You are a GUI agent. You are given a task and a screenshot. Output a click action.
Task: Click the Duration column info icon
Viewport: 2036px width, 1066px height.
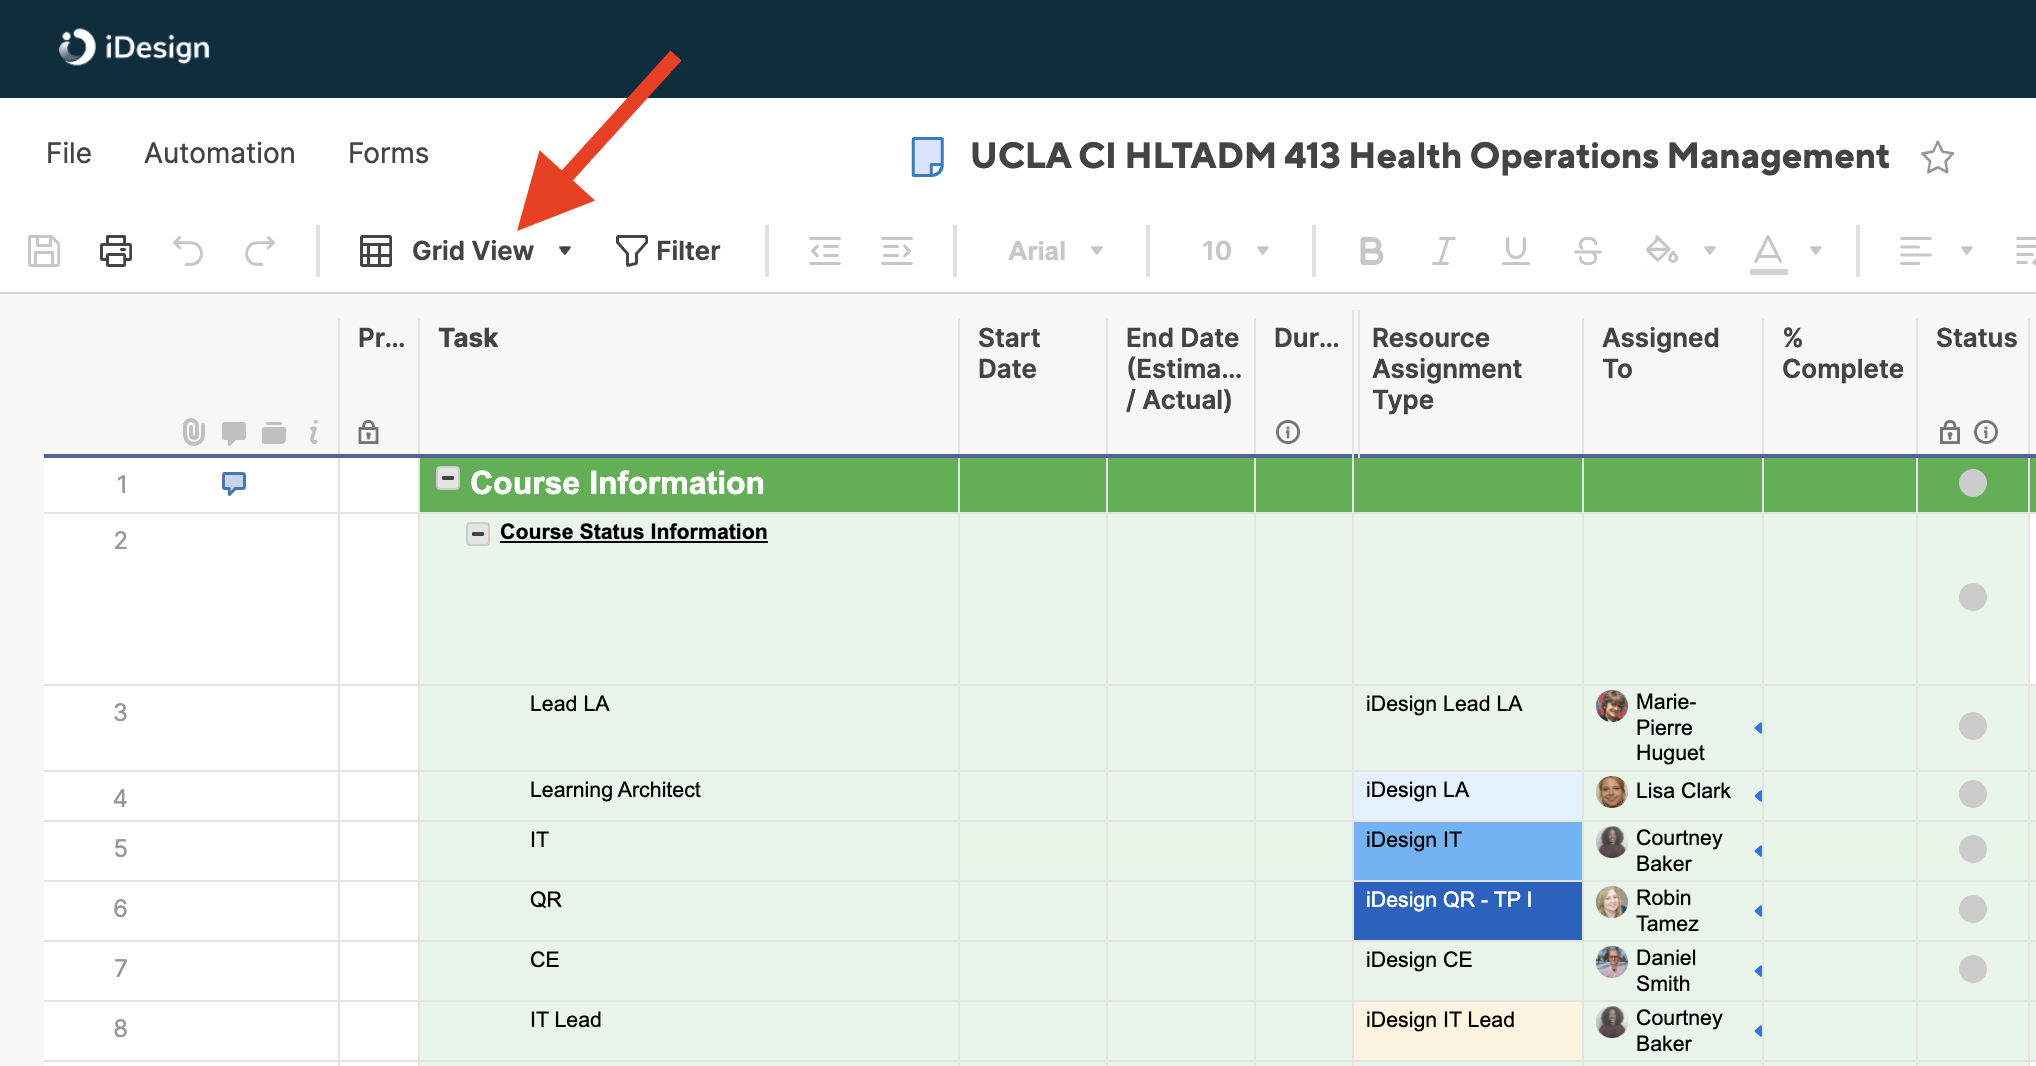pyautogui.click(x=1288, y=432)
